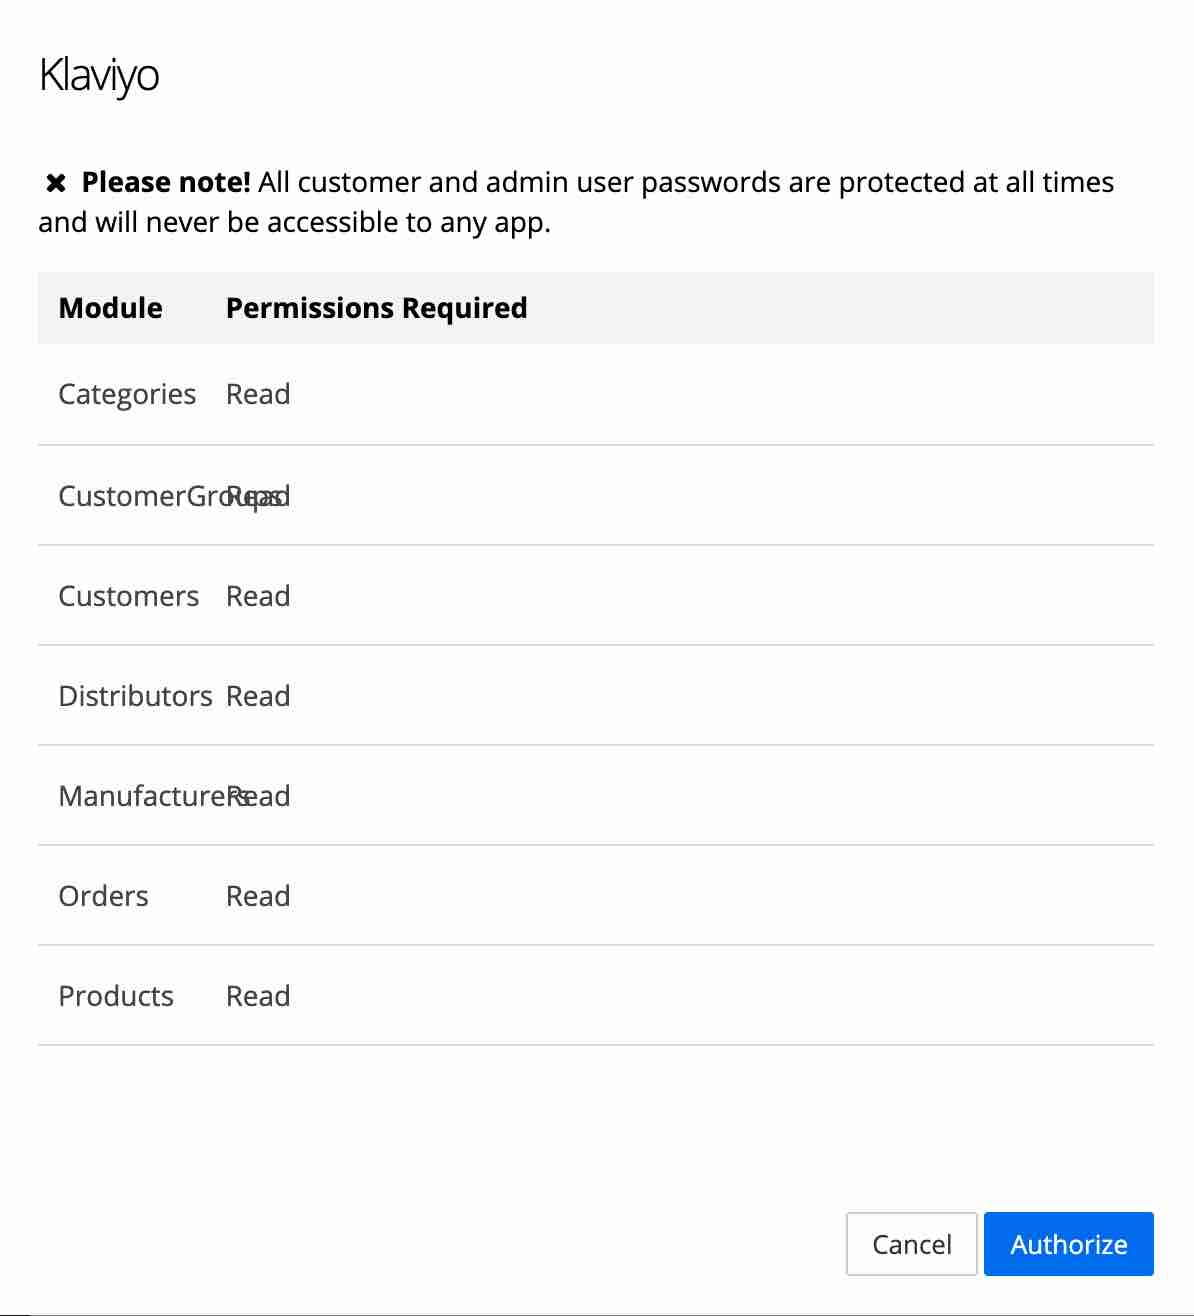
Task: Select the Categories module row
Action: point(127,395)
